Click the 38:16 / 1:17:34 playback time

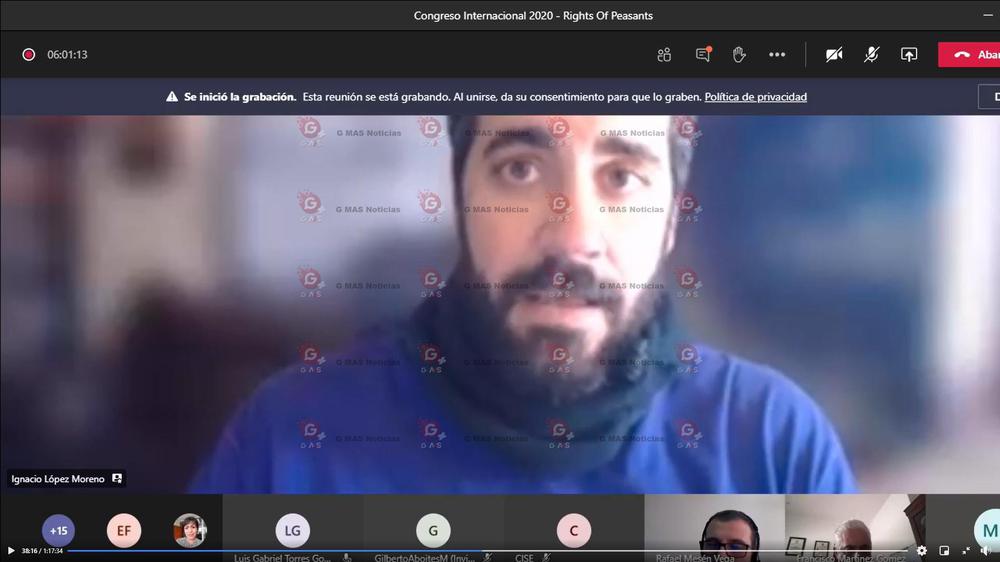click(42, 551)
